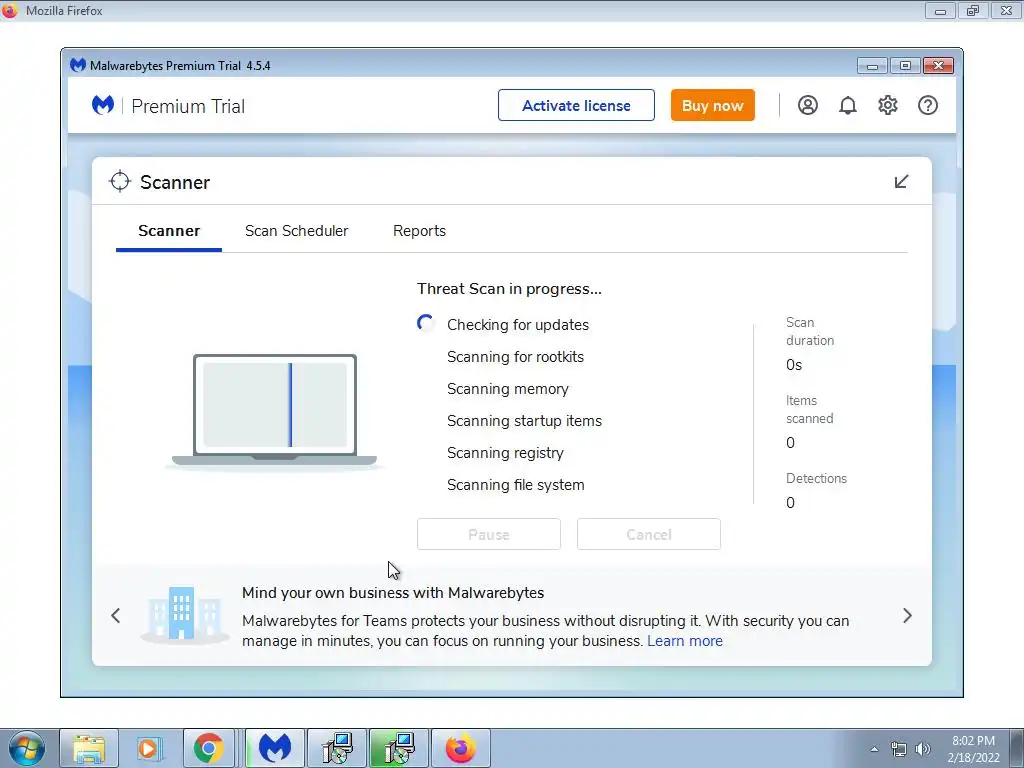Click the Windows Start button
Screen dimensions: 1024x768
pyautogui.click(x=26, y=748)
